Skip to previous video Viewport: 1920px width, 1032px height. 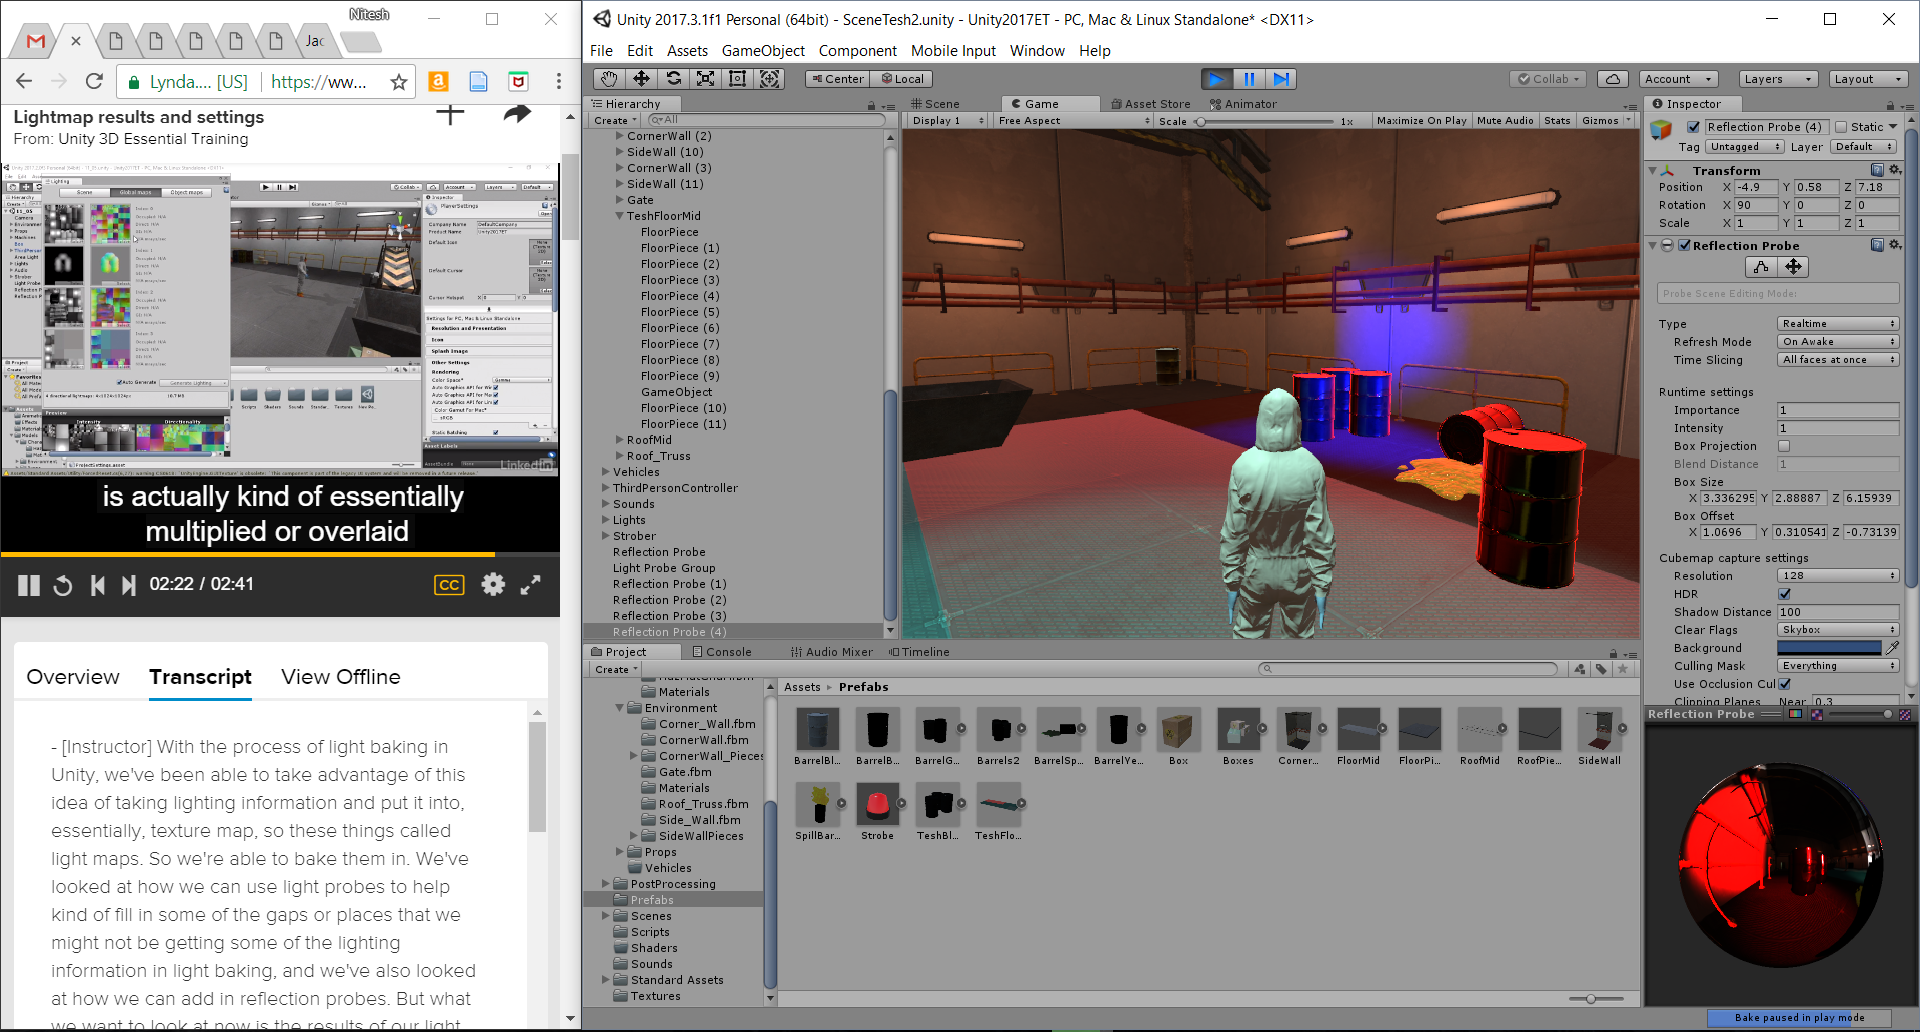pyautogui.click(x=97, y=585)
